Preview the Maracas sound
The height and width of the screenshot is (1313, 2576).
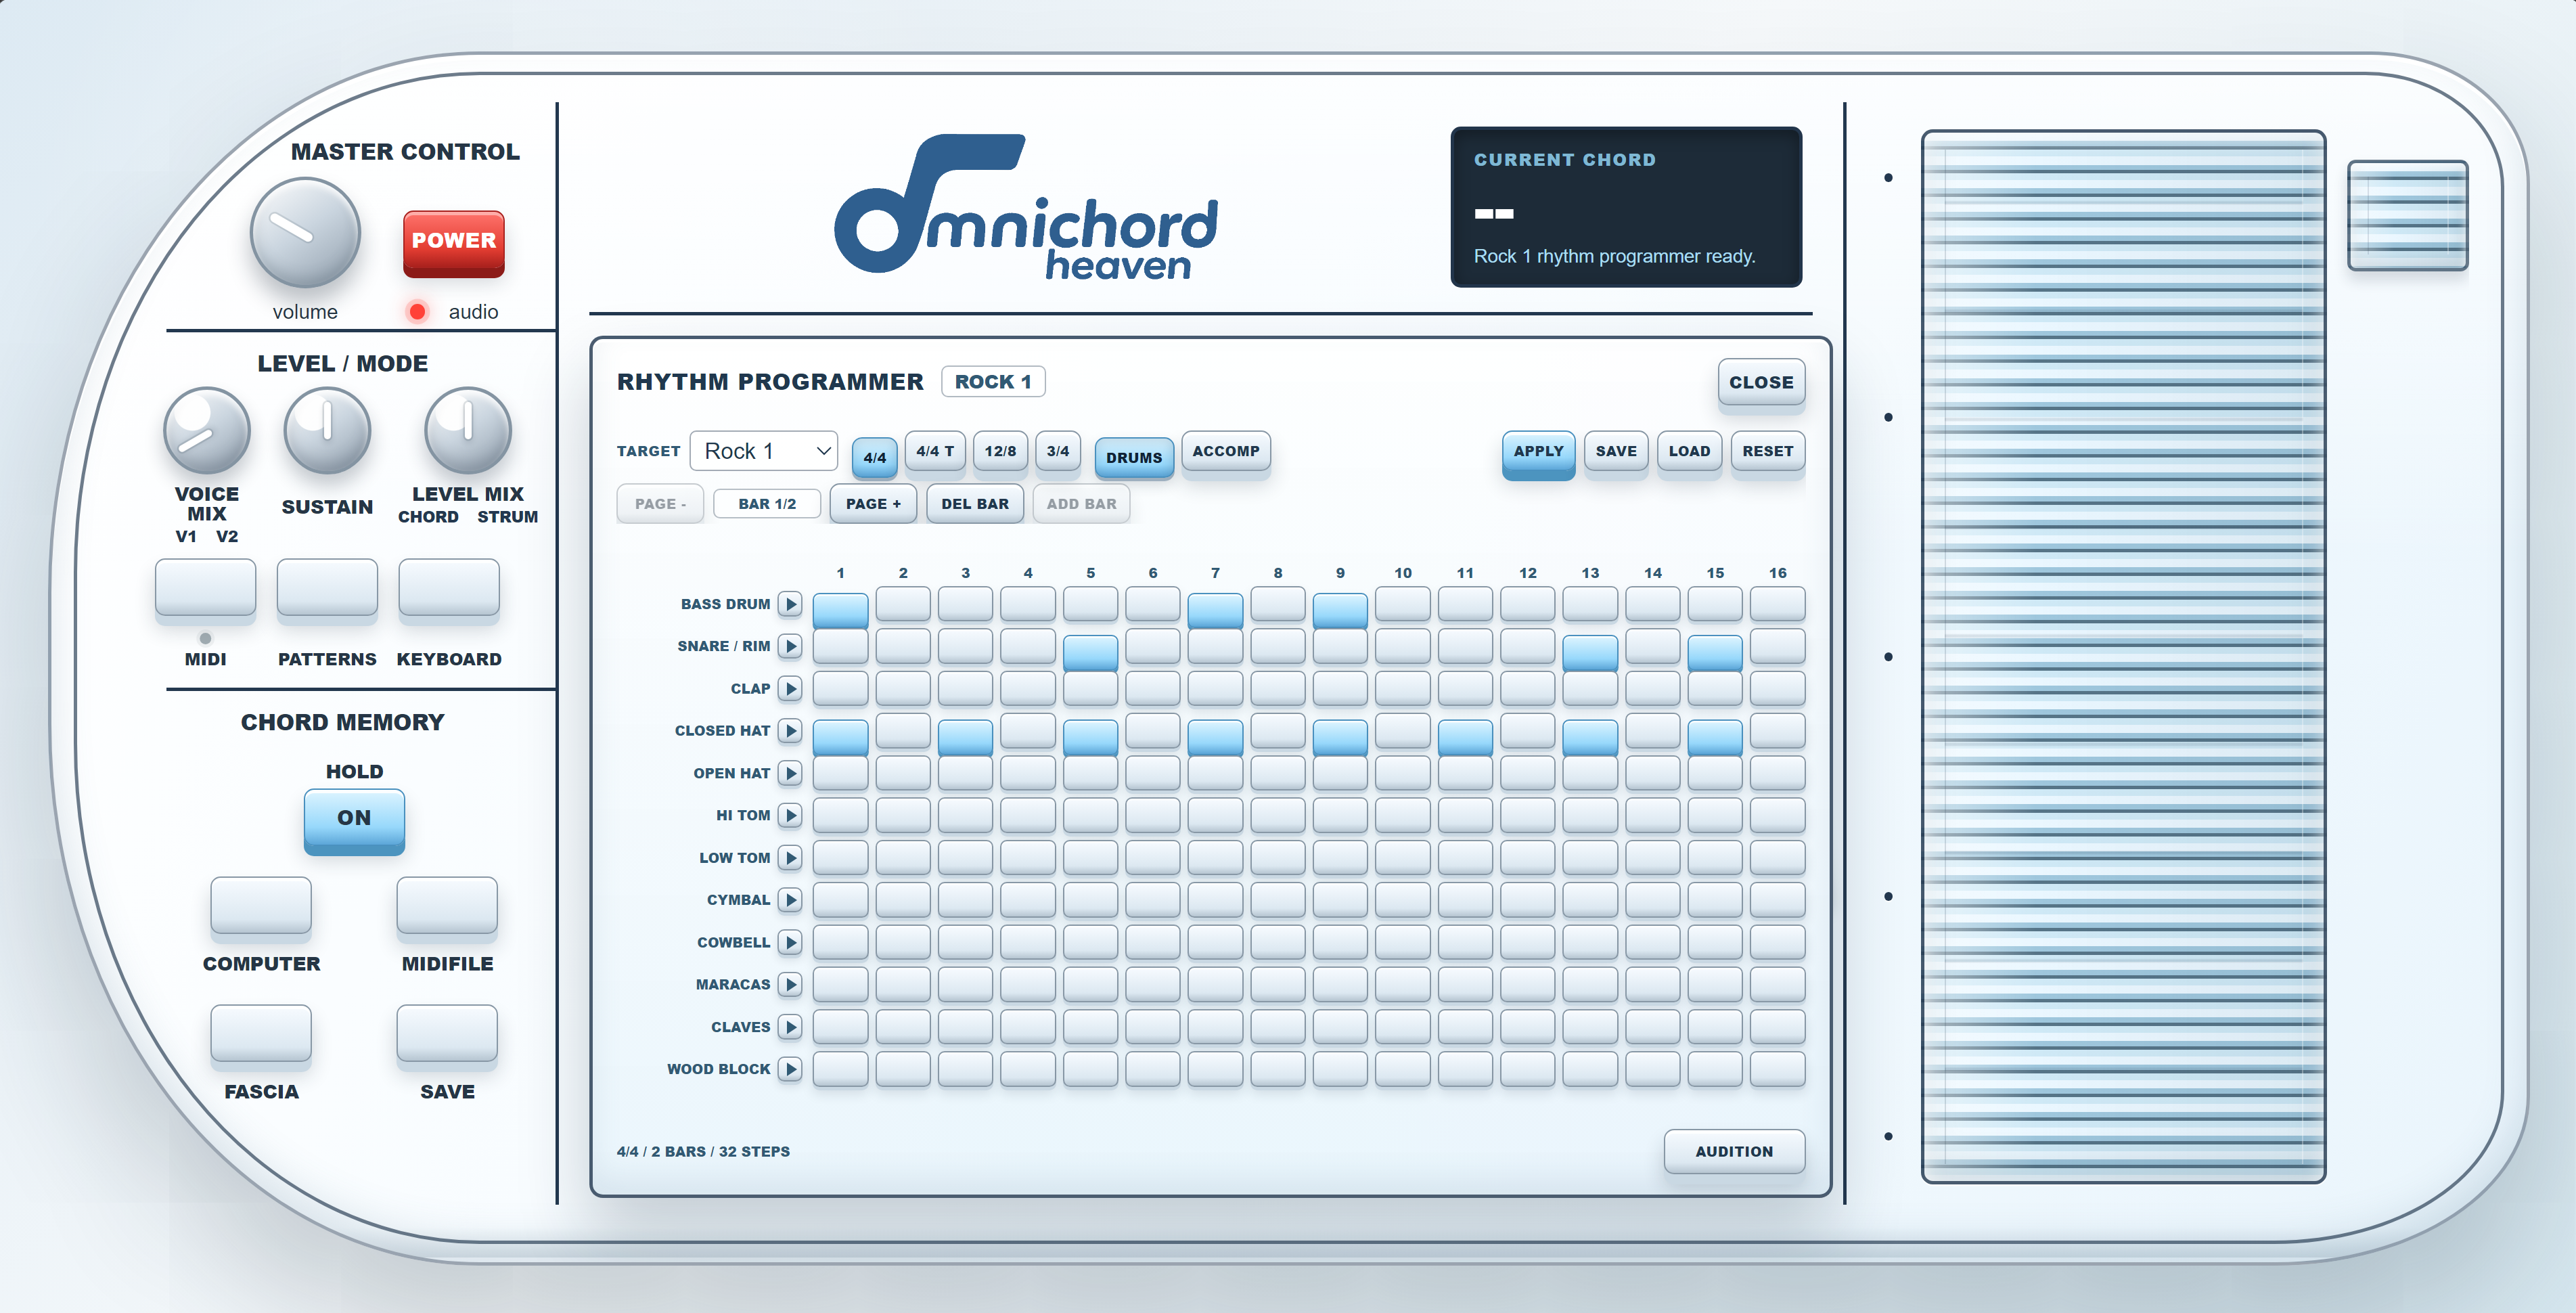click(x=790, y=985)
